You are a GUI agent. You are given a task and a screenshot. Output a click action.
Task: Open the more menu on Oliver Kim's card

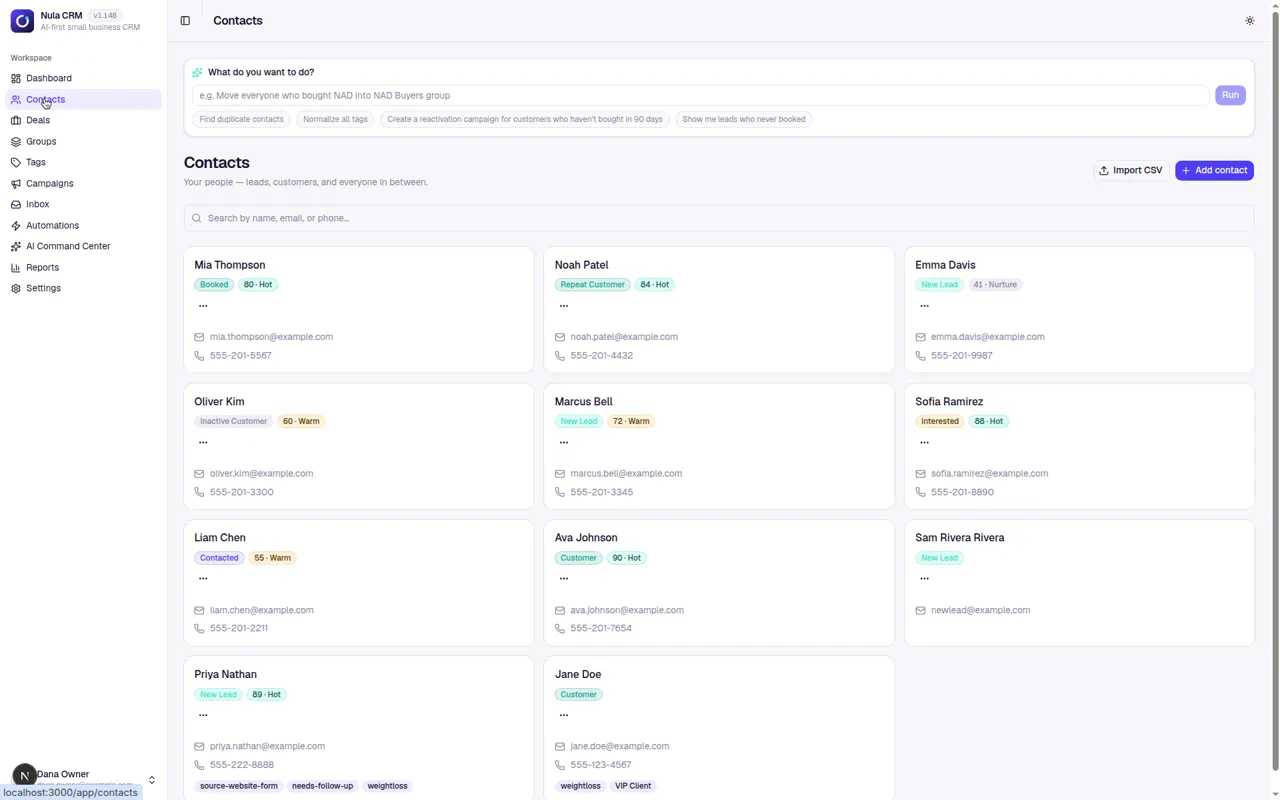[x=203, y=442]
